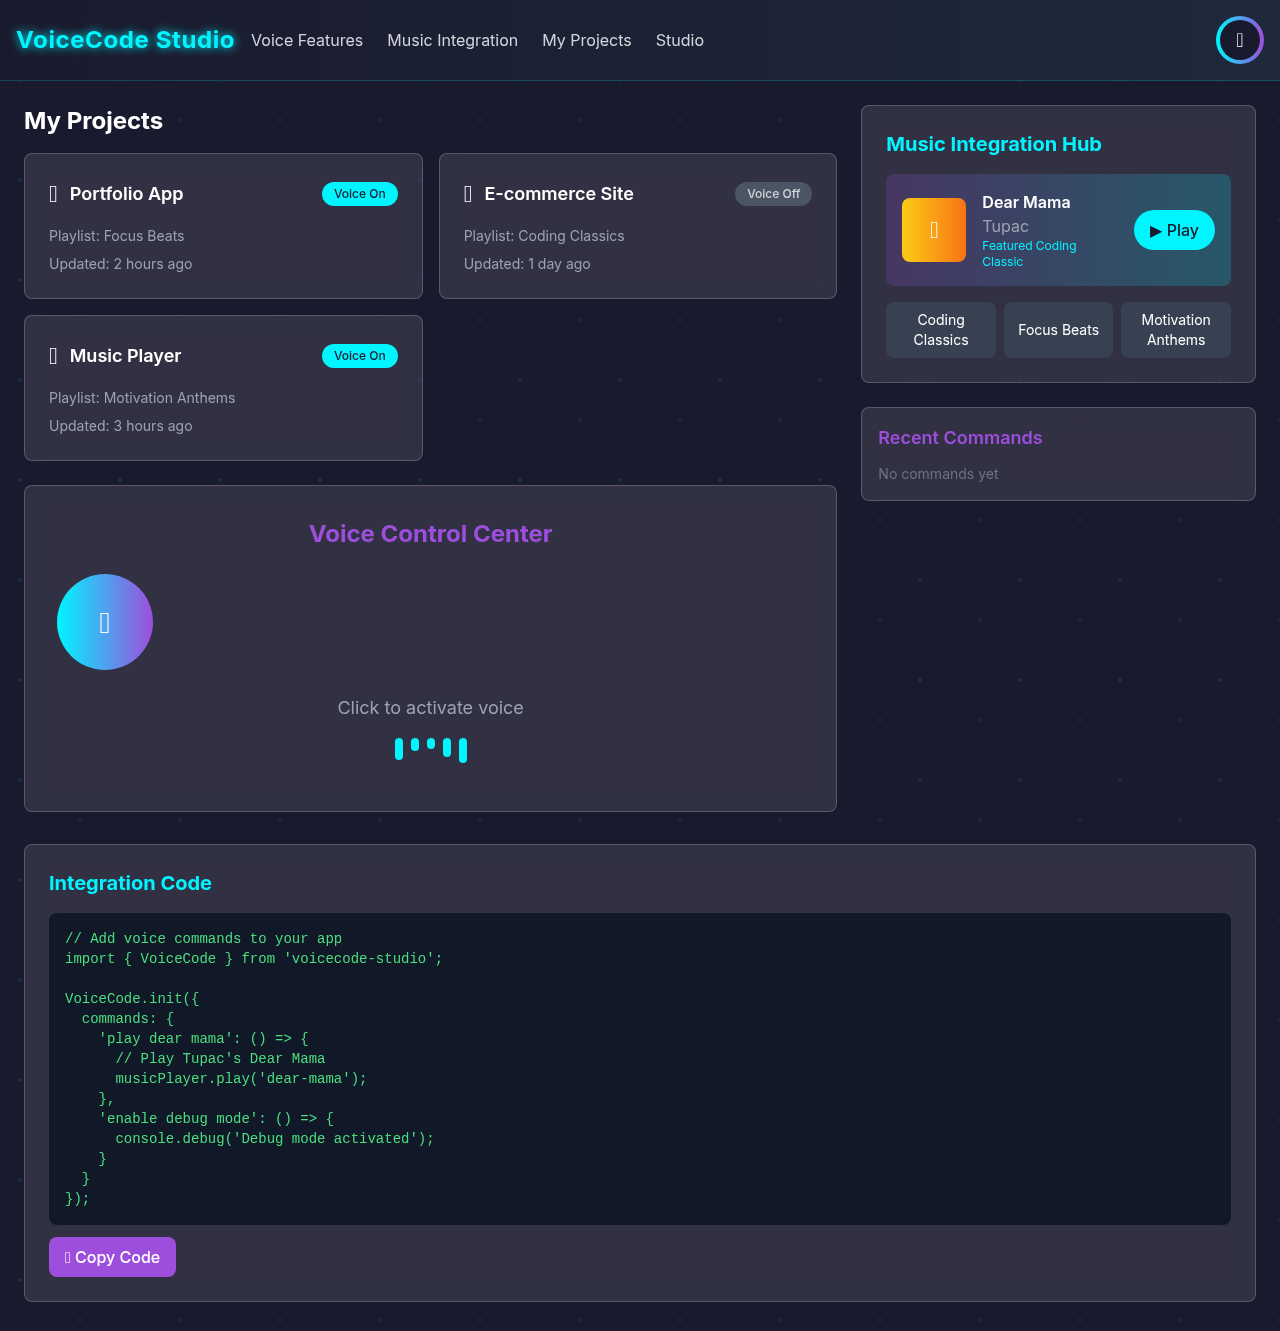Click the Music Player project icon
The height and width of the screenshot is (1331, 1280).
(53, 356)
